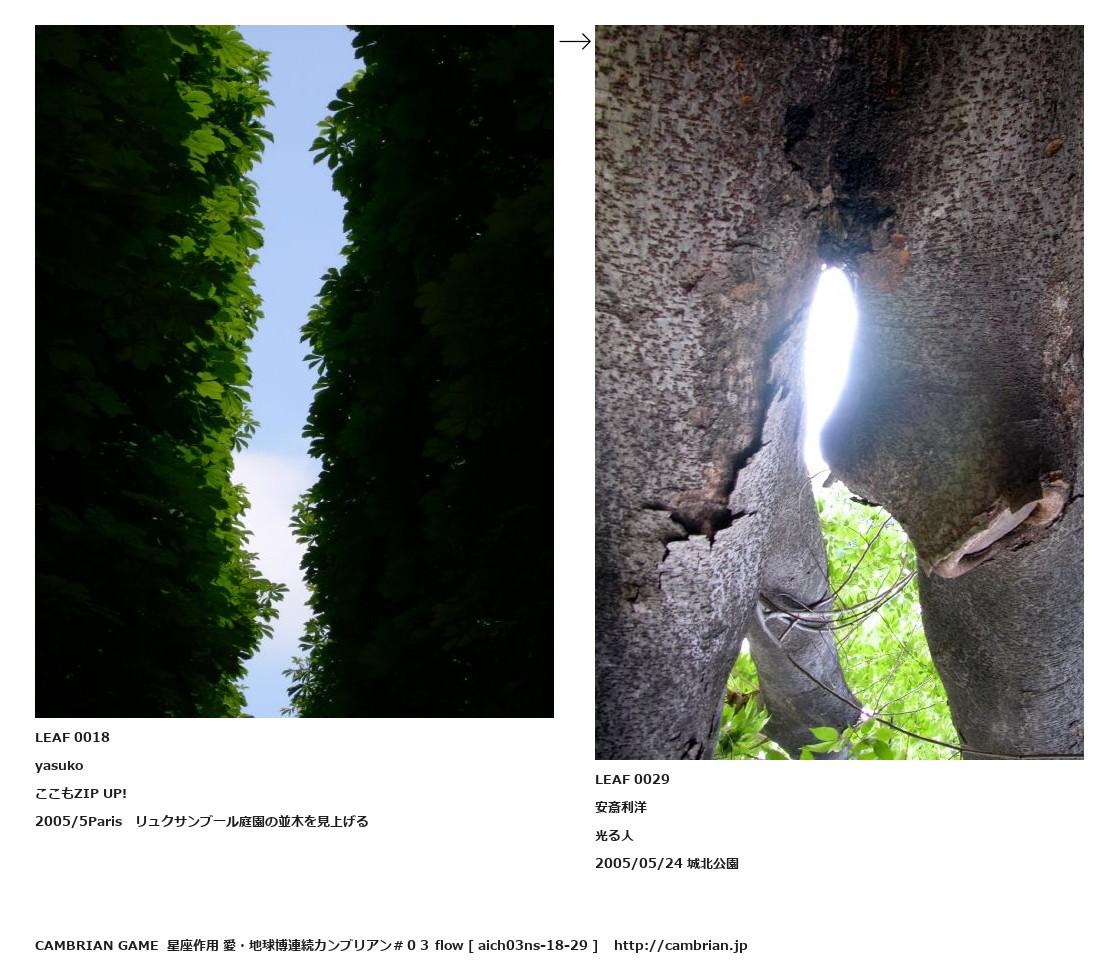
Task: Click the LEAF 0029 label
Action: coord(632,779)
